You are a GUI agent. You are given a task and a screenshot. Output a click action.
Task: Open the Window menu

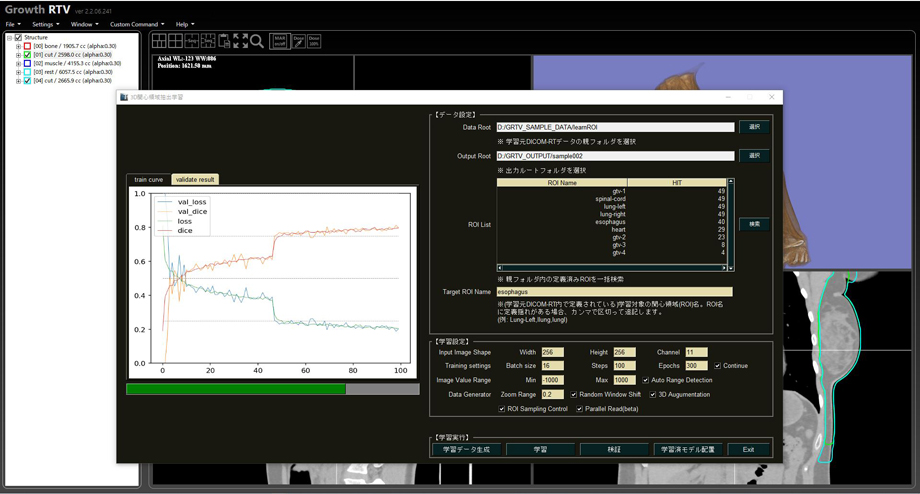click(x=84, y=24)
